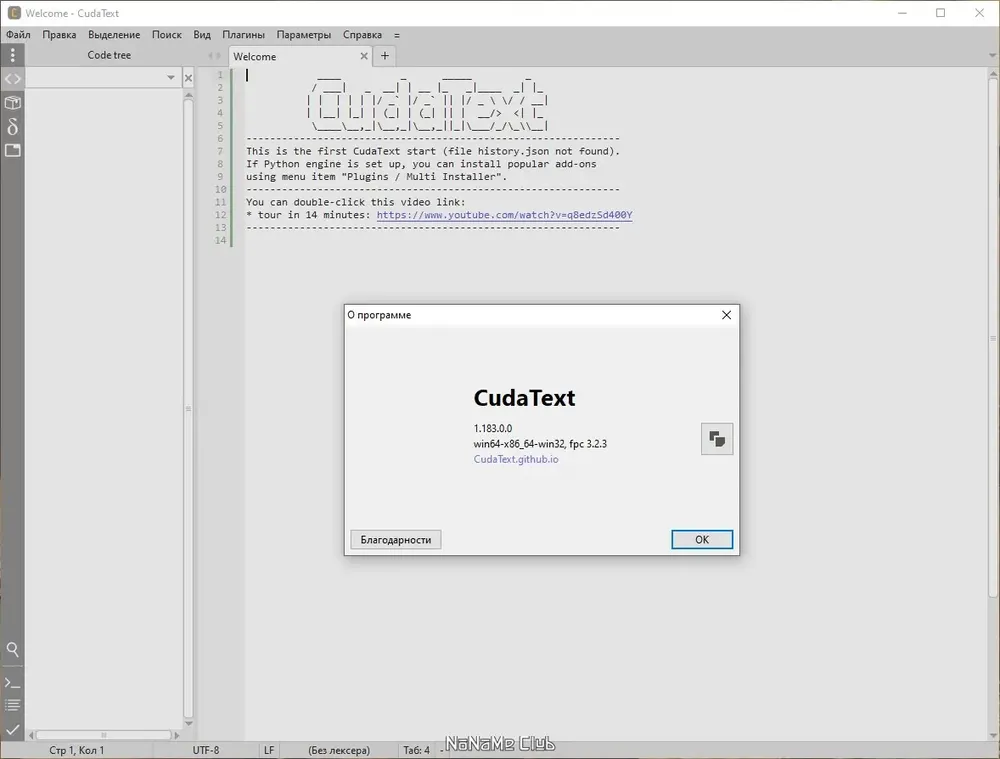
Task: Open the Output list panel icon
Action: [12, 705]
